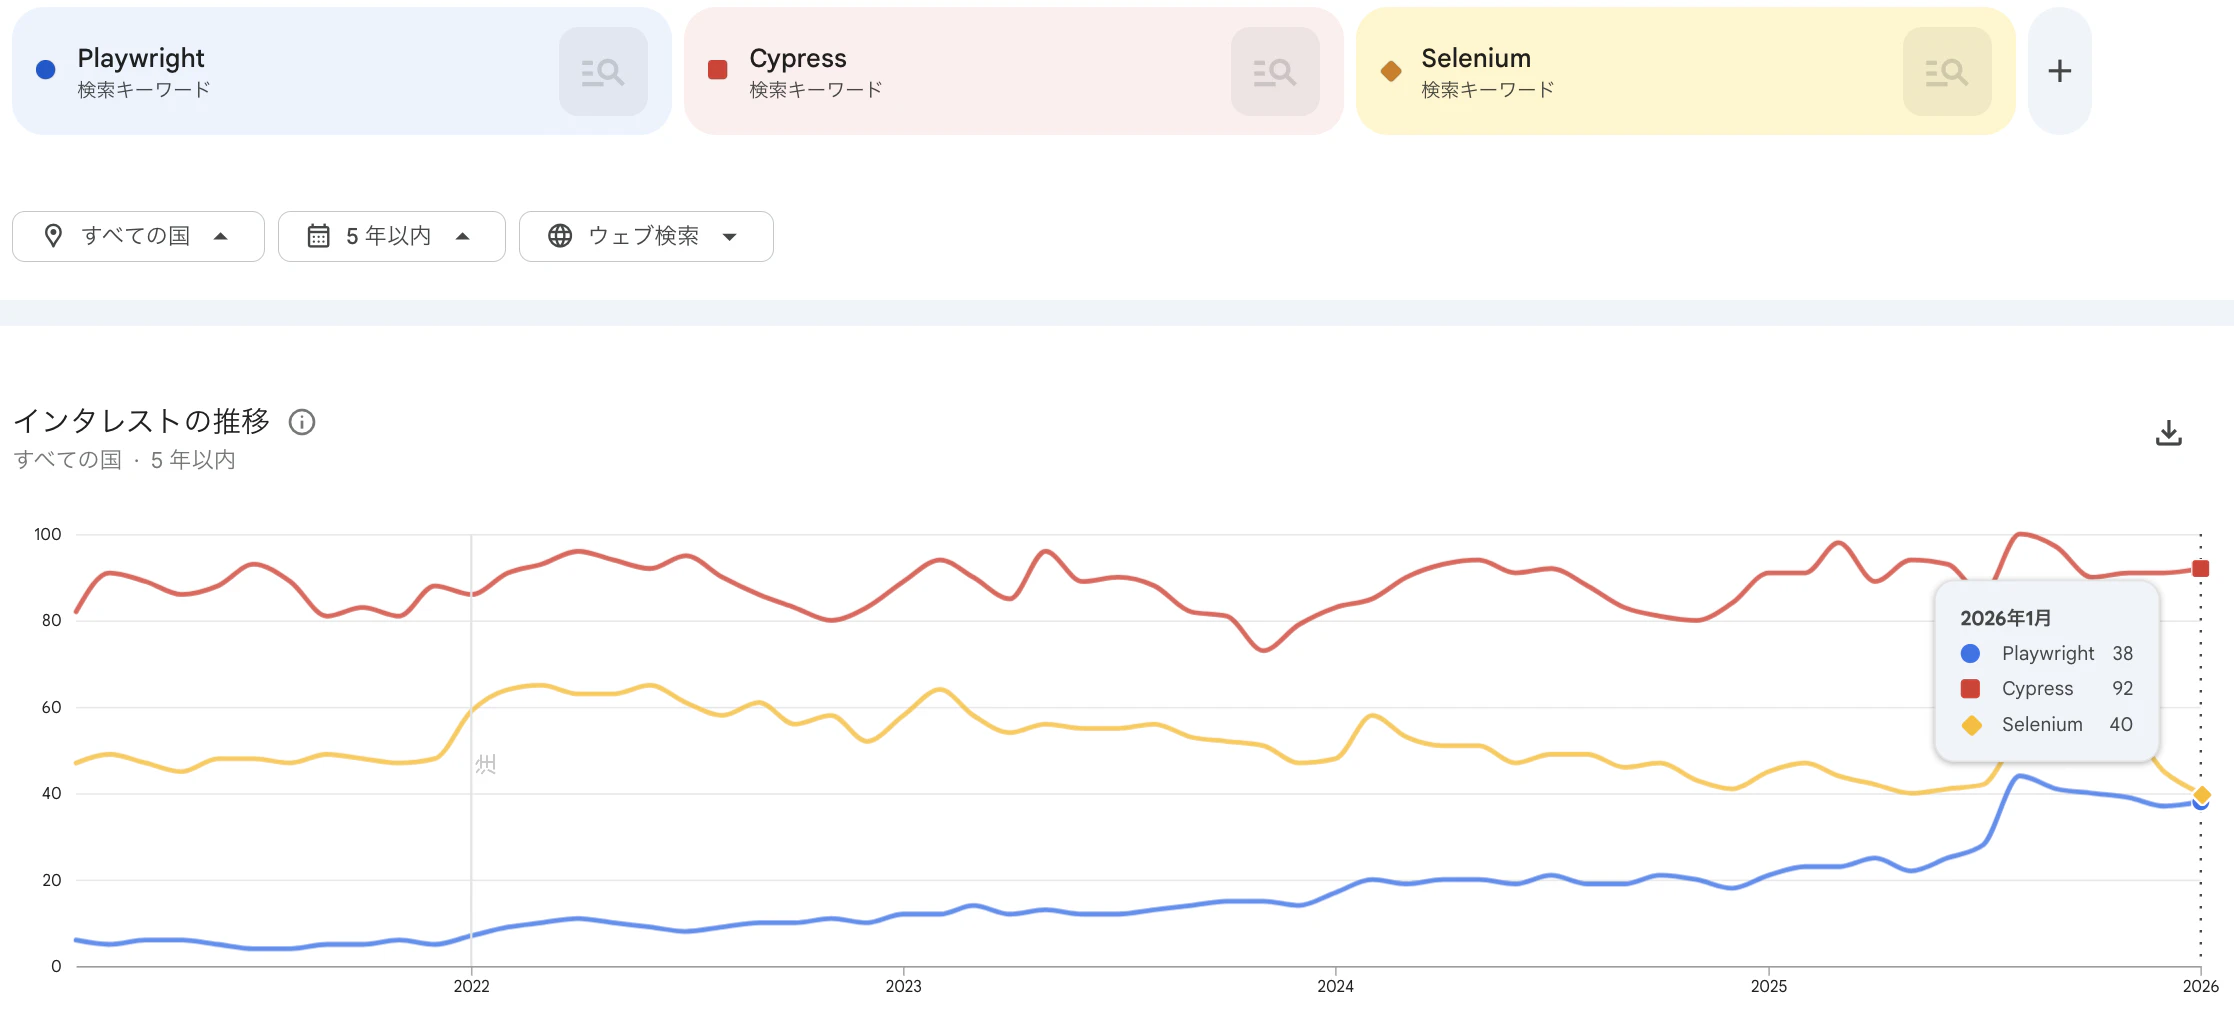This screenshot has width=2234, height=1018.
Task: Select the orange Selenium color diamond
Action: pyautogui.click(x=1390, y=70)
